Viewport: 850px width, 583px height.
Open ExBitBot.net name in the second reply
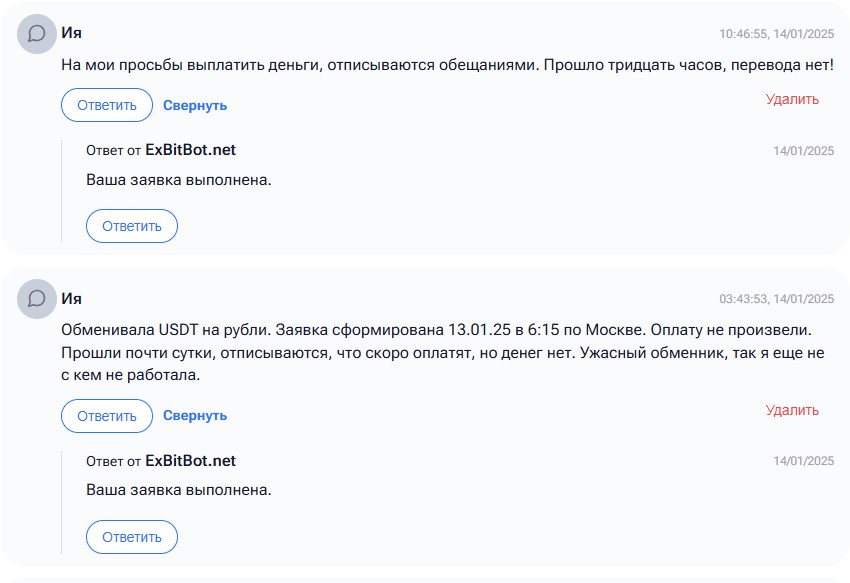[x=190, y=461]
